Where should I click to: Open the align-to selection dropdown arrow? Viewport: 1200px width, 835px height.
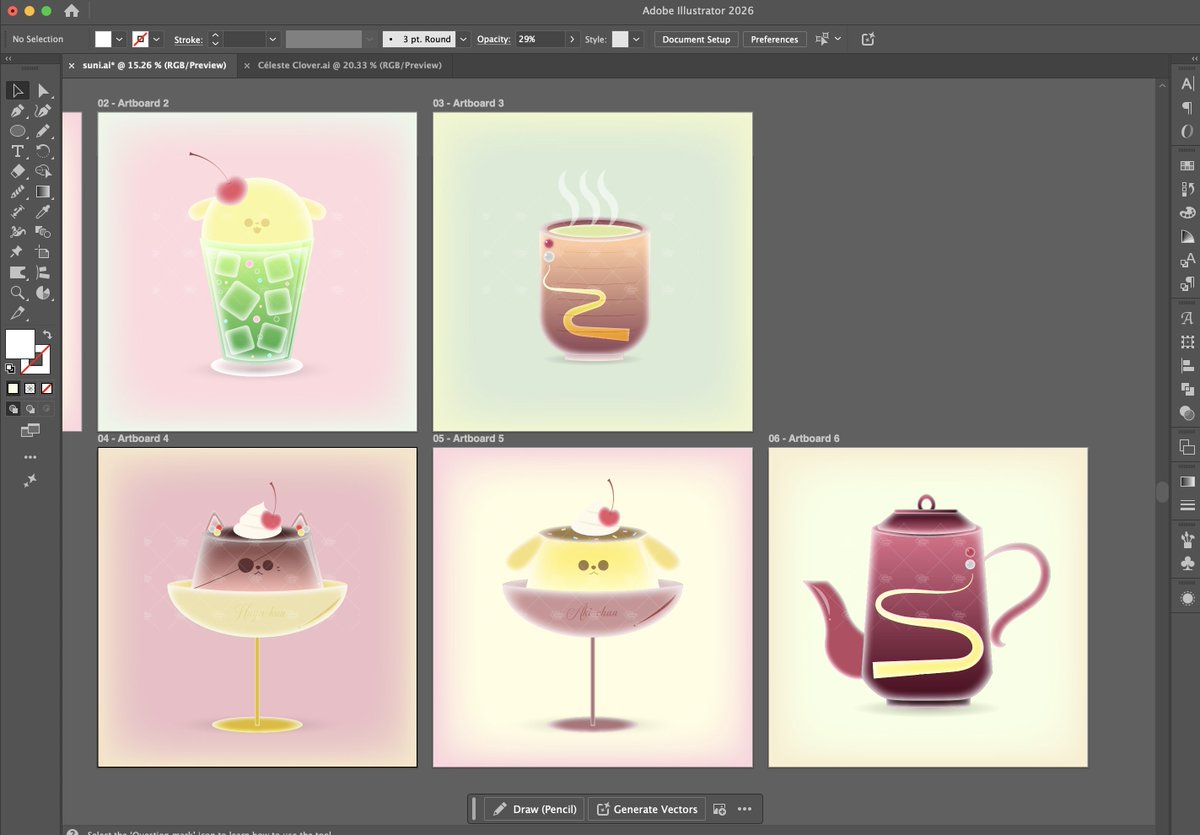coord(838,39)
